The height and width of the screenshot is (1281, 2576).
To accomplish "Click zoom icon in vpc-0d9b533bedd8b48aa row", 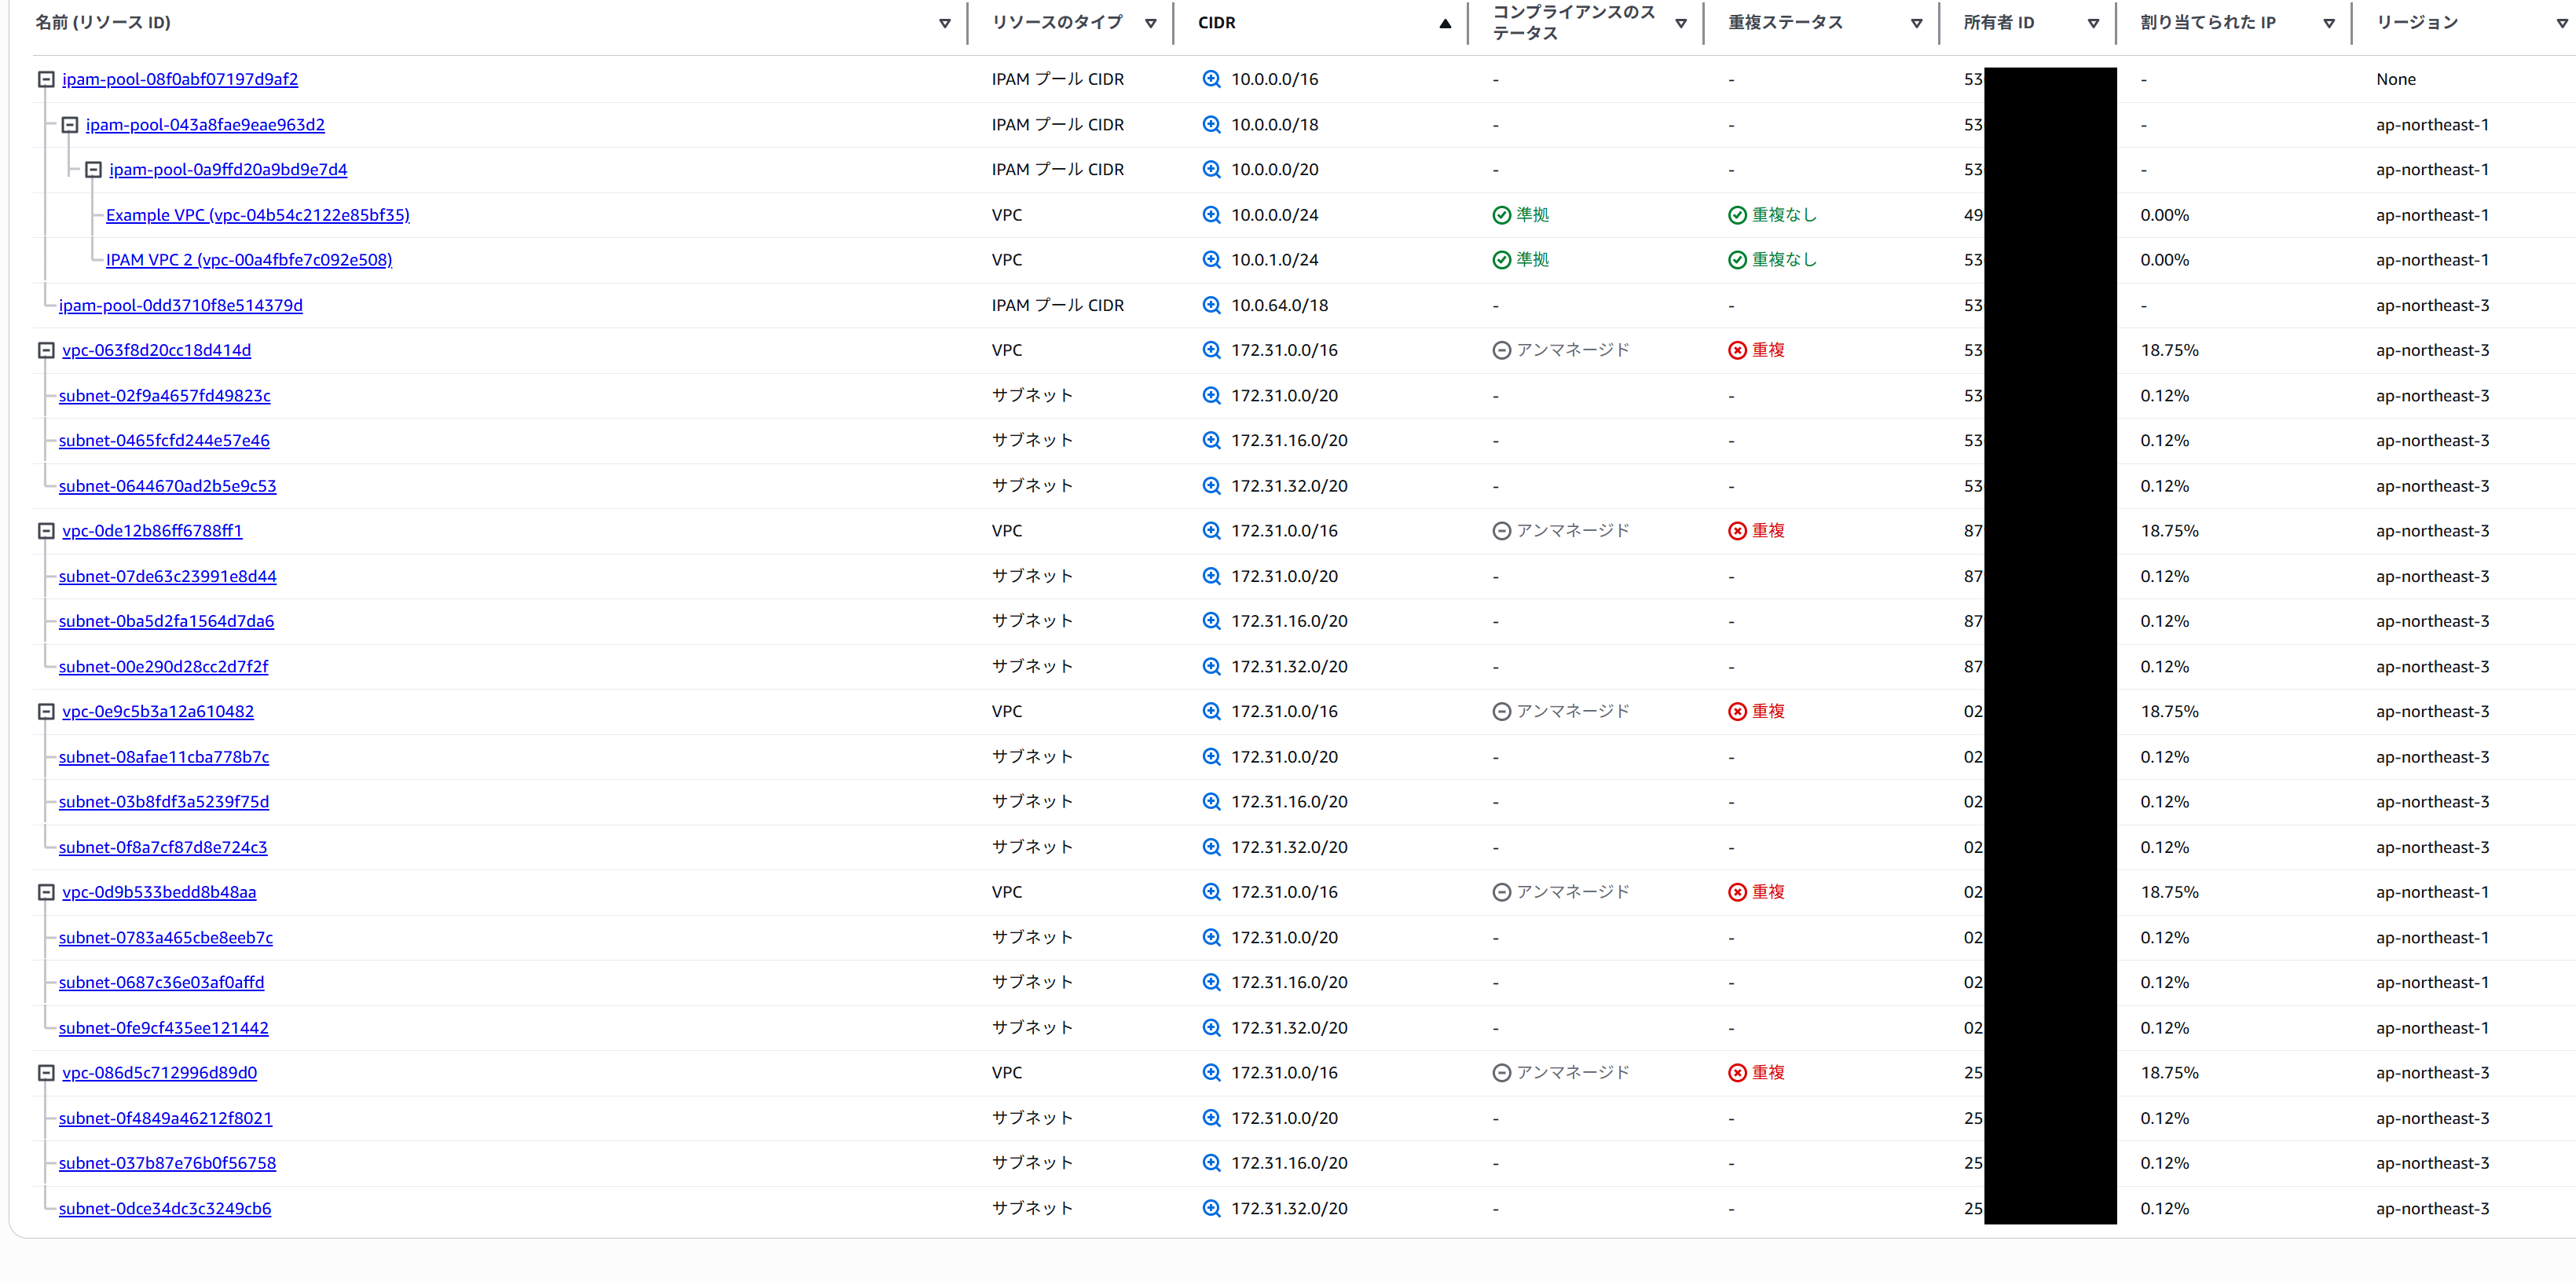I will pos(1211,892).
